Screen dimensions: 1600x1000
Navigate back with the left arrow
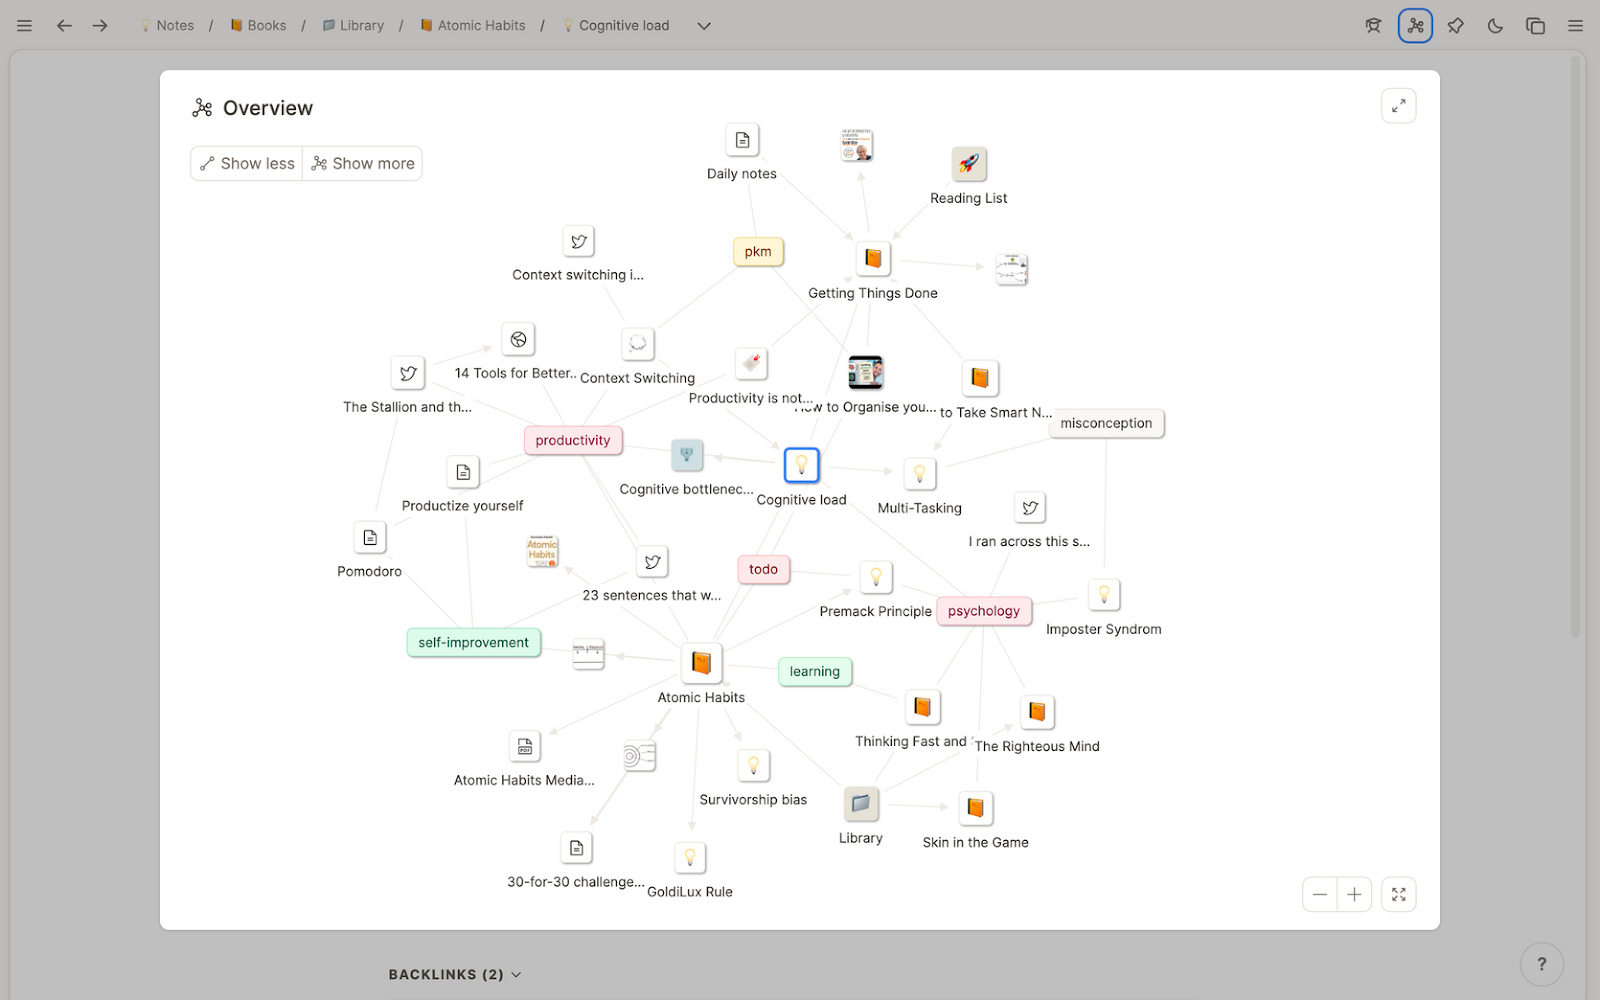pyautogui.click(x=64, y=26)
